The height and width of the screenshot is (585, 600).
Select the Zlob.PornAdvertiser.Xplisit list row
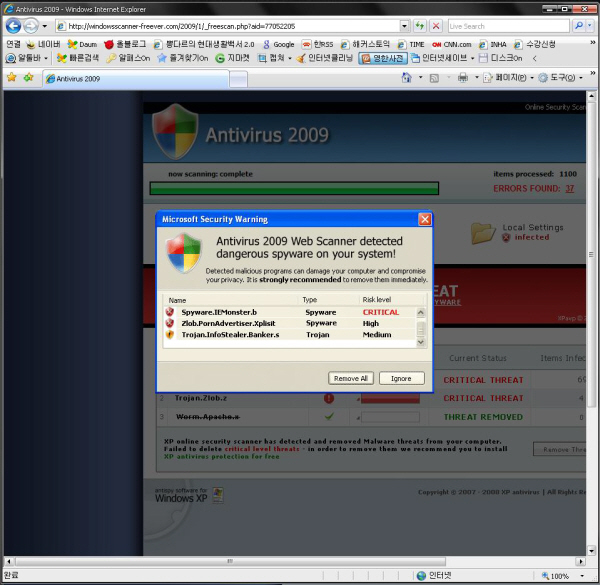[290, 323]
